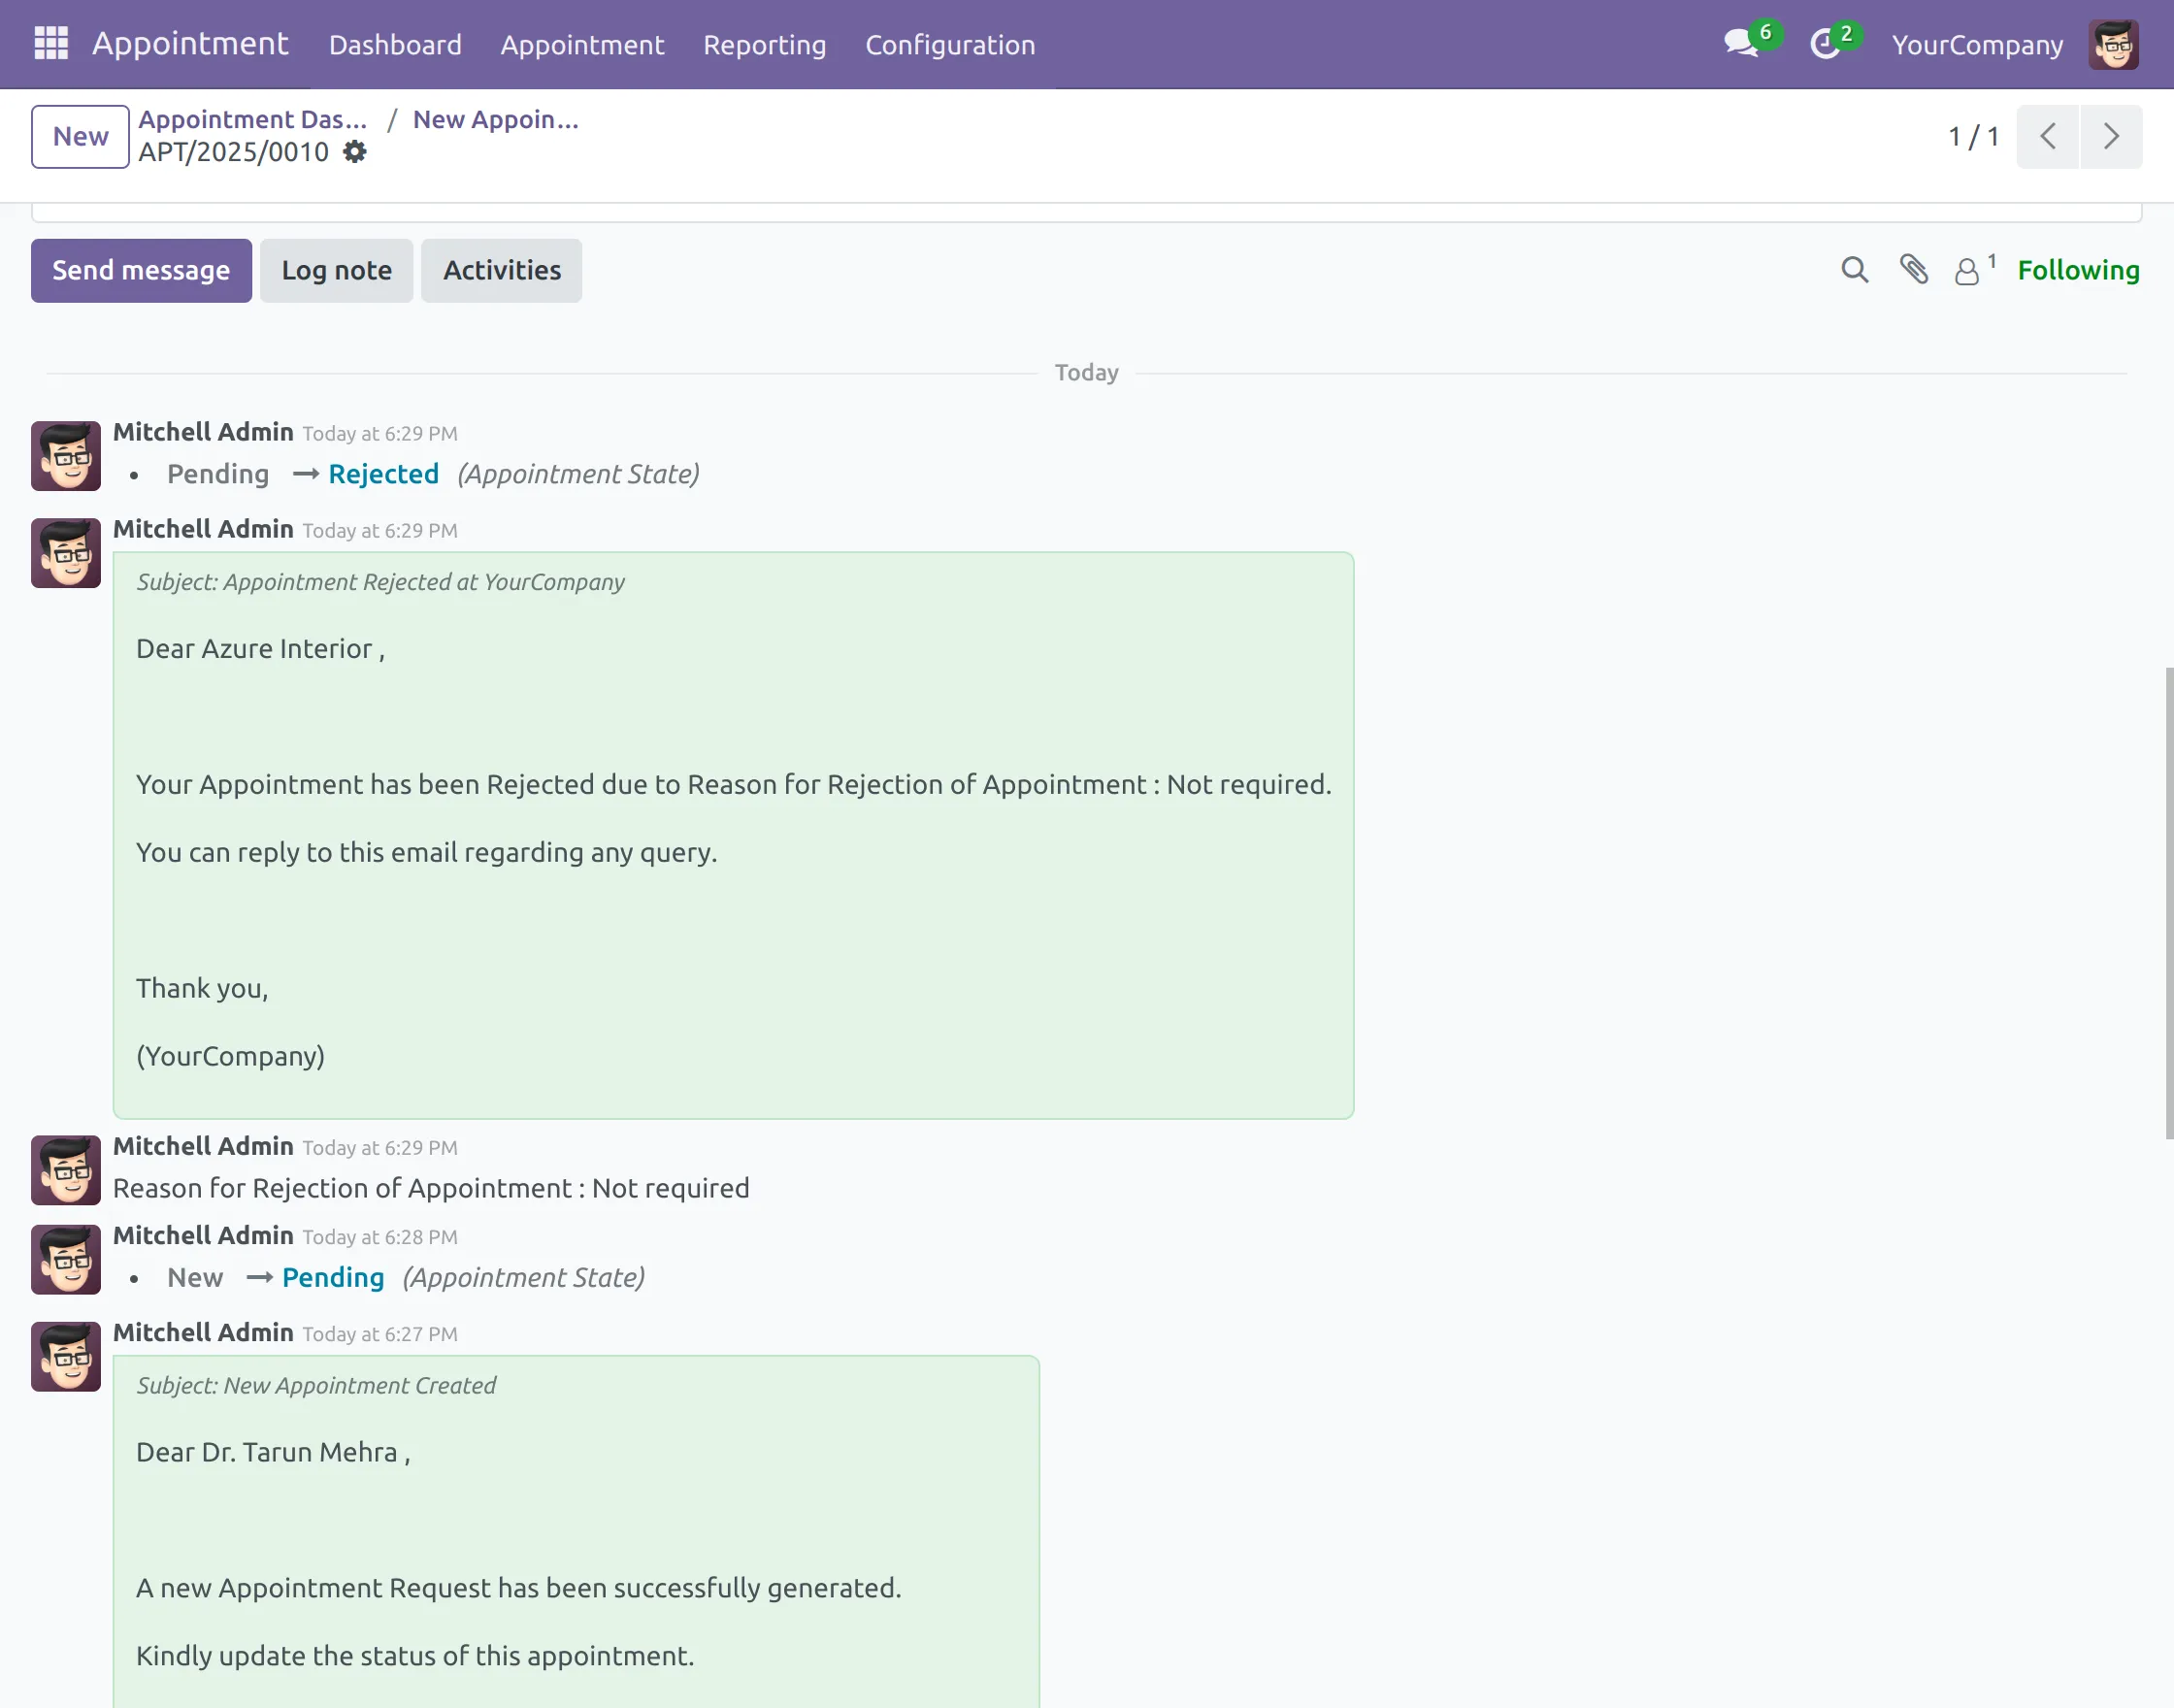Open the Appointment menu item
Viewport: 2174px width, 1708px height.
[x=582, y=45]
